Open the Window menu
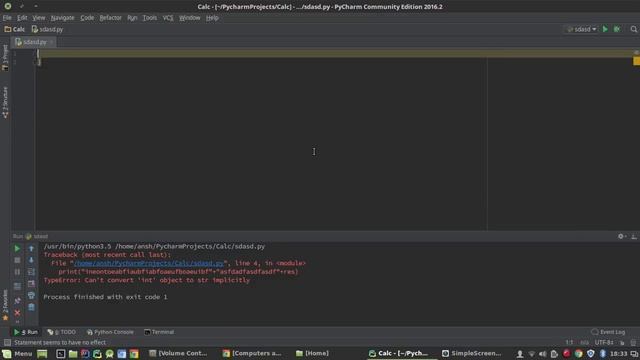 pyautogui.click(x=189, y=18)
